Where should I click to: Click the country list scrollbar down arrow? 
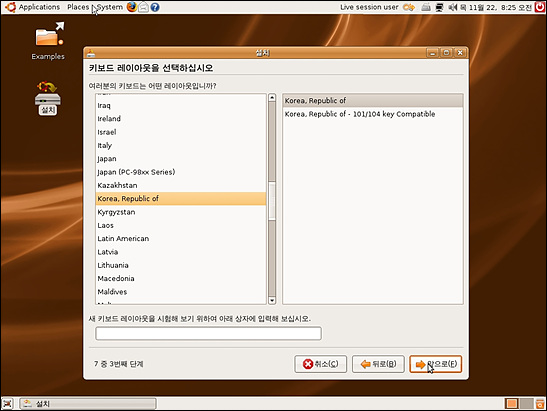[272, 300]
